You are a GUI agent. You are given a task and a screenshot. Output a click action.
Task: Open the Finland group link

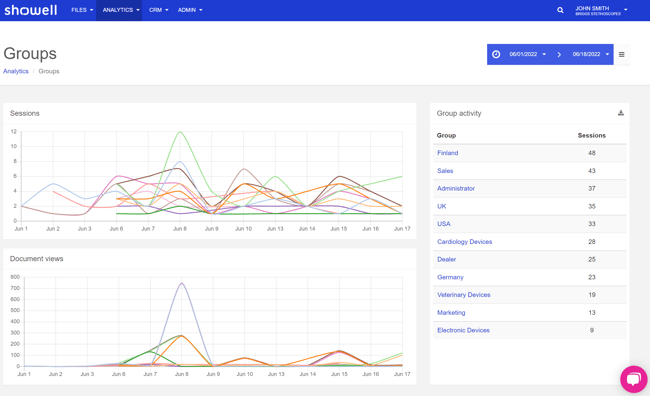click(x=447, y=153)
